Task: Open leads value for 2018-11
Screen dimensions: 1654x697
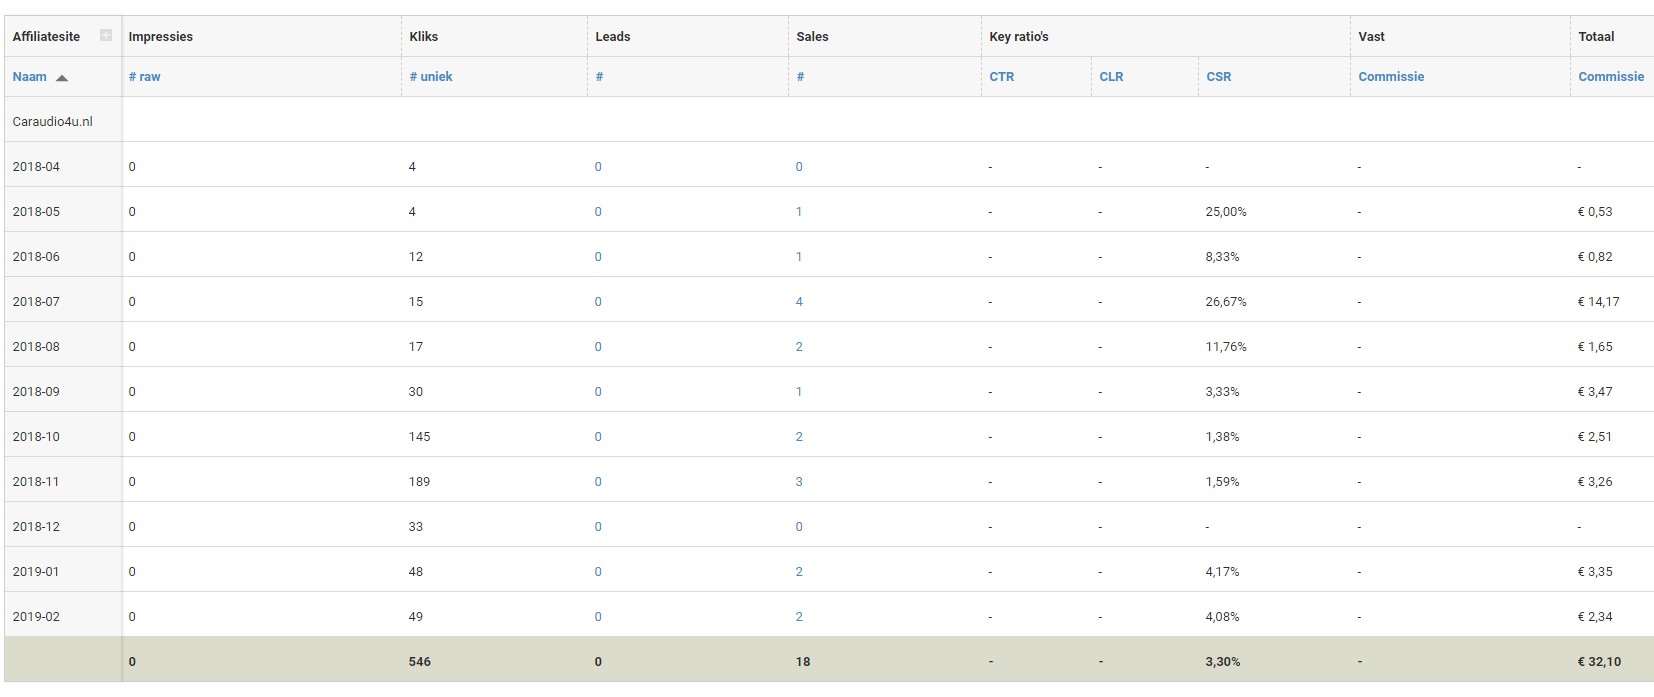Action: [598, 482]
